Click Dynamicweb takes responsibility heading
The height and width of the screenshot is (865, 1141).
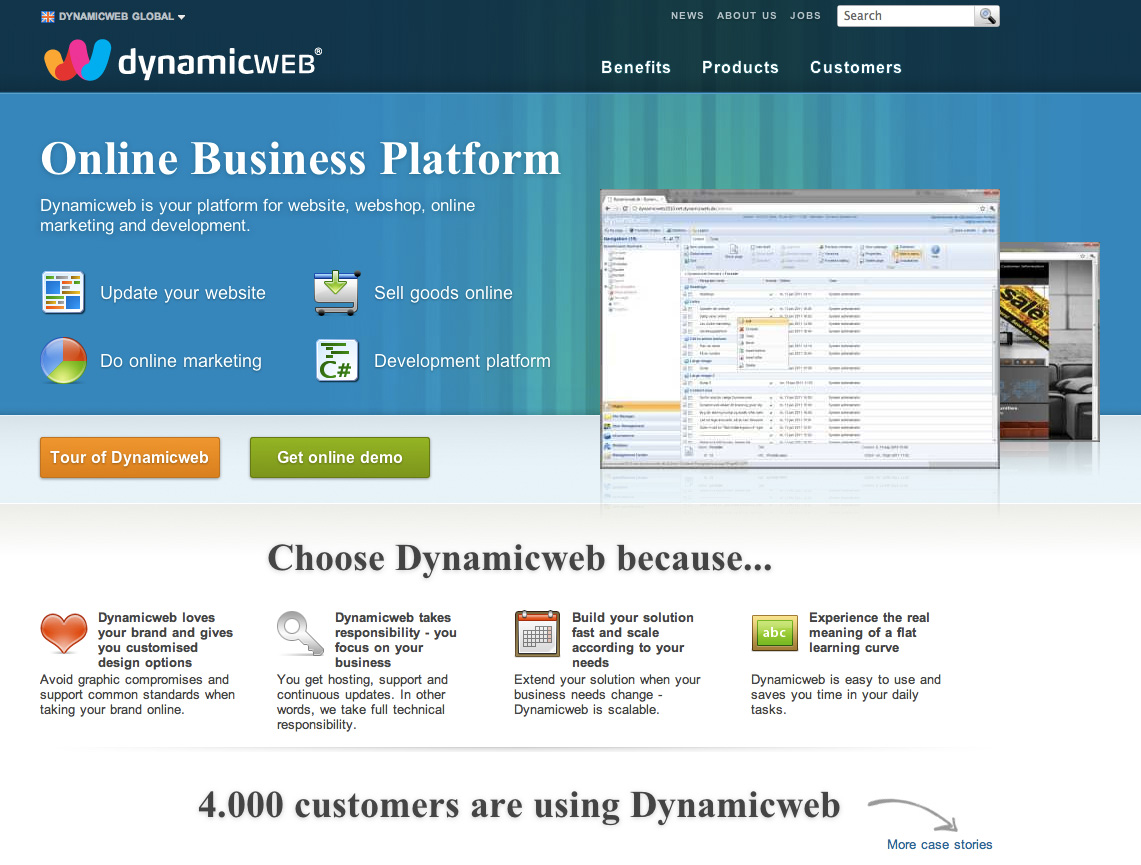pyautogui.click(x=396, y=640)
